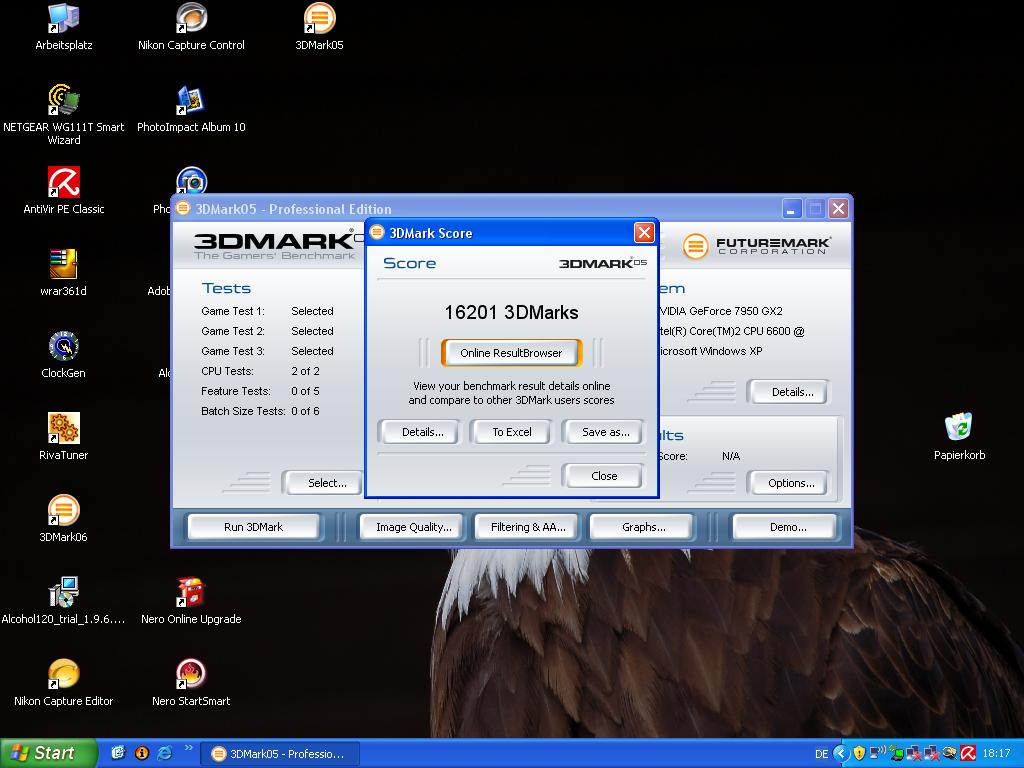Screen dimensions: 1024x768
Task: Minimize the 3DMark05 main window
Action: [x=792, y=209]
